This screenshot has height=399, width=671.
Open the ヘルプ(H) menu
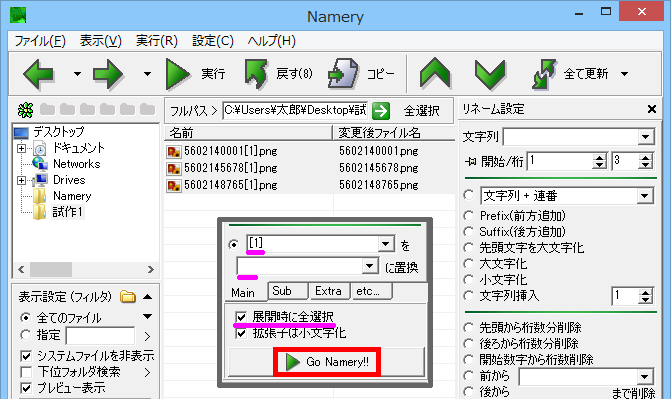click(271, 41)
